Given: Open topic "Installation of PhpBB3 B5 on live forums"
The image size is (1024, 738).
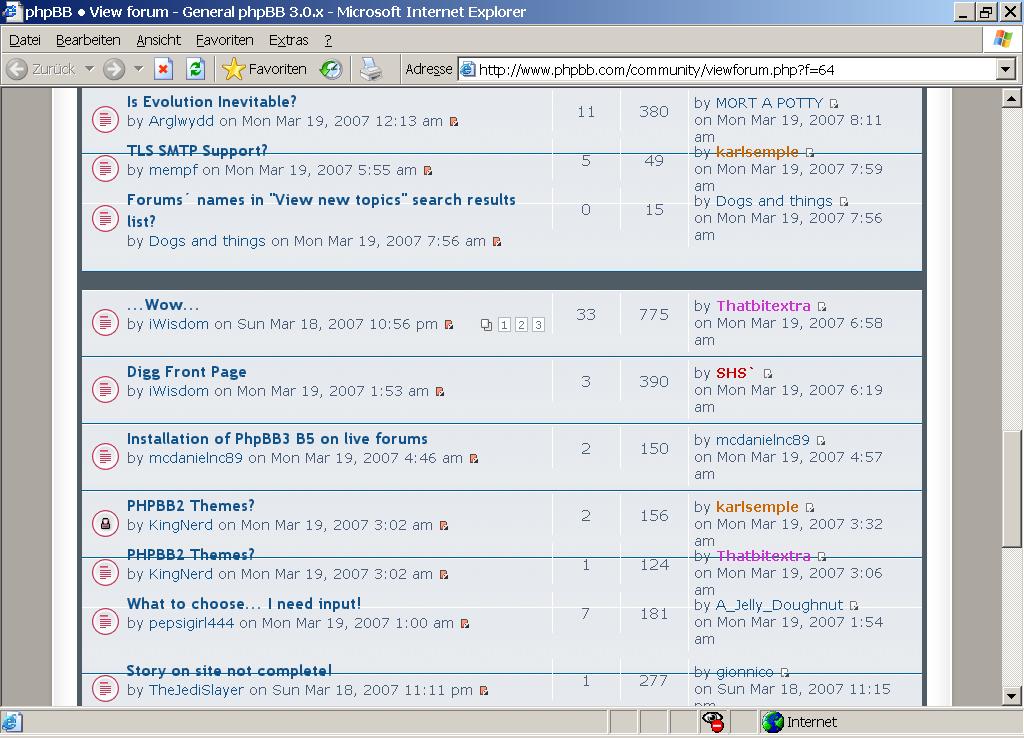Looking at the screenshot, I should click(277, 439).
